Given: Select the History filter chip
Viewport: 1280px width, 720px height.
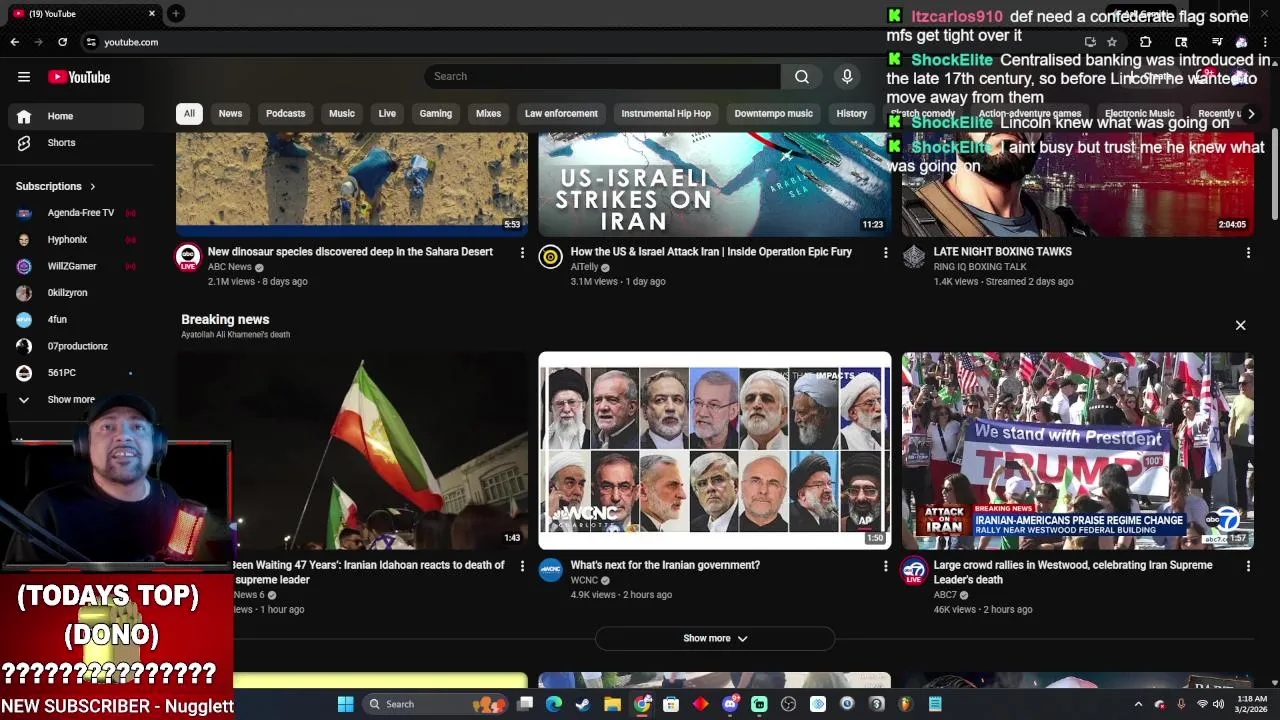Looking at the screenshot, I should [x=852, y=113].
